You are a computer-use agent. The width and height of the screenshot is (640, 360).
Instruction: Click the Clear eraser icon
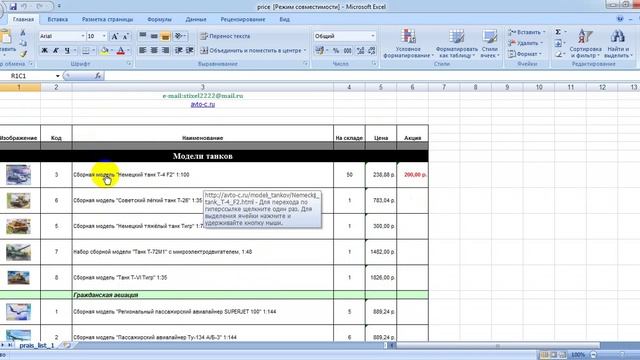coord(558,54)
